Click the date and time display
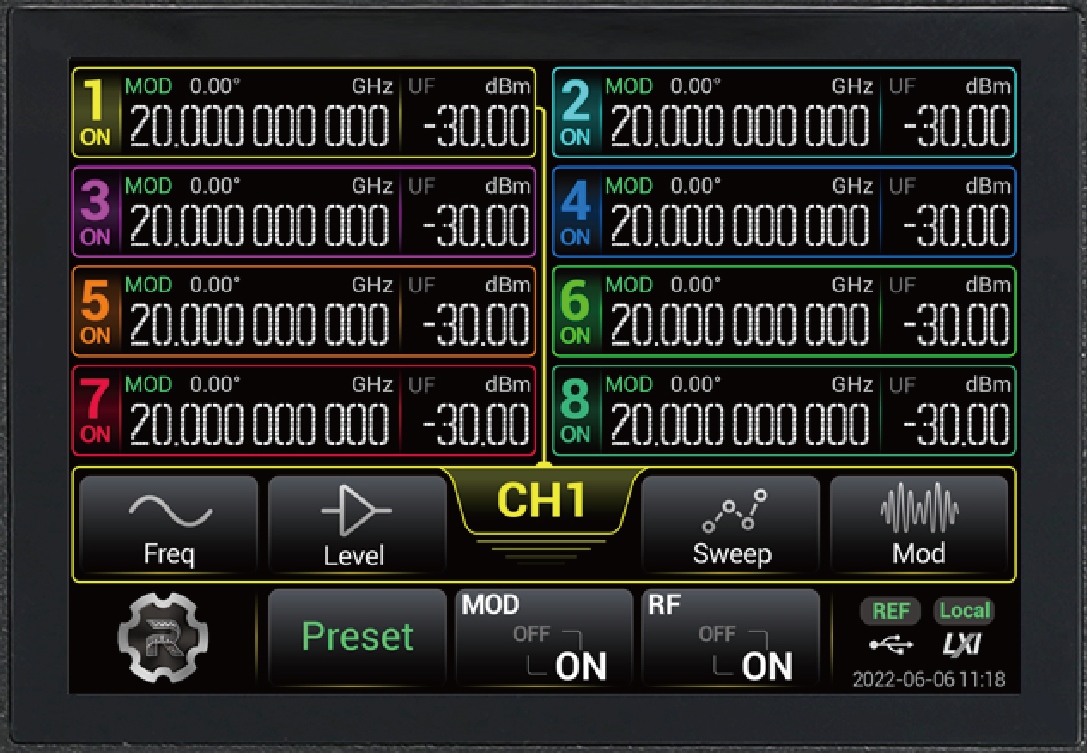 (x=928, y=680)
